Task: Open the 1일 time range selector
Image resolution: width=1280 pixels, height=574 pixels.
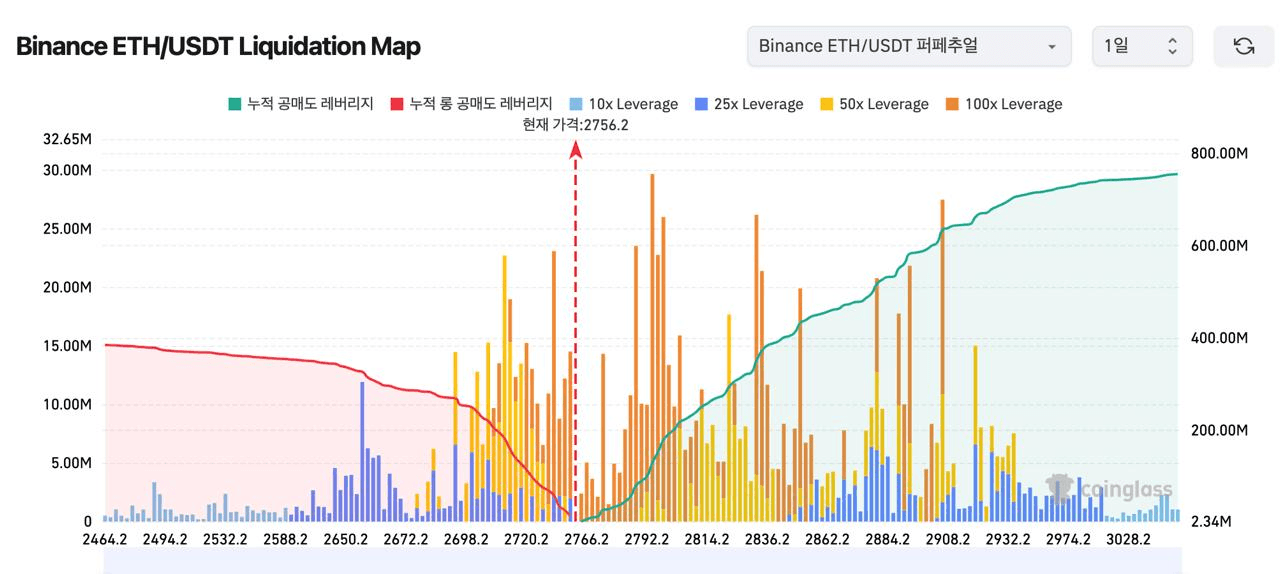Action: click(1142, 46)
